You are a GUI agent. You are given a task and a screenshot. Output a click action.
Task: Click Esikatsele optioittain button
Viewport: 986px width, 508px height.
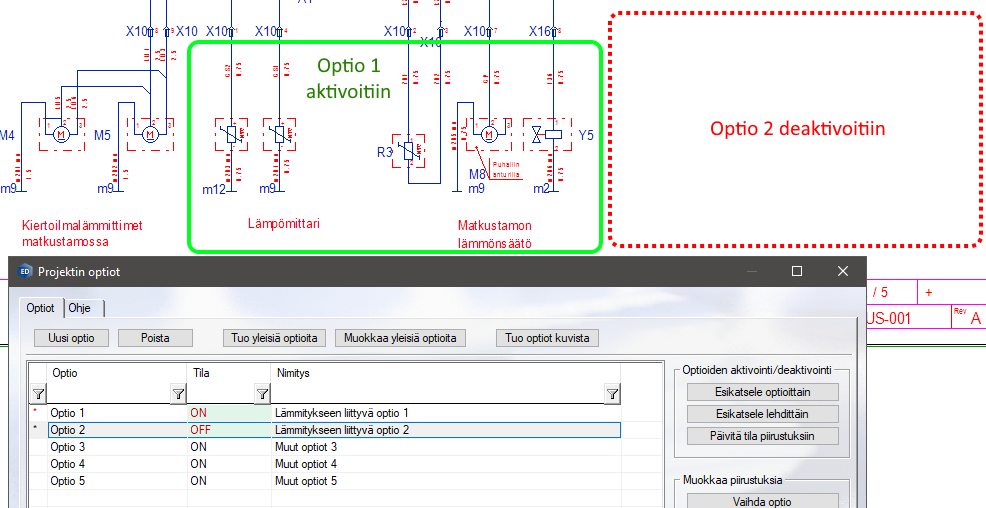click(x=762, y=392)
